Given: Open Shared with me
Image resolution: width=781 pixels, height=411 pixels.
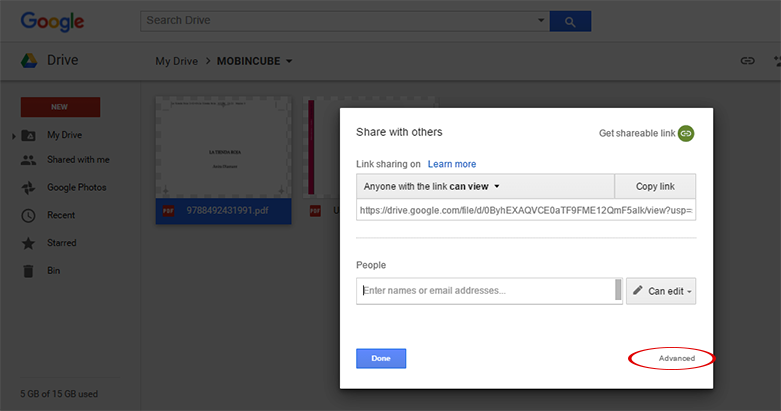Looking at the screenshot, I should (78, 159).
